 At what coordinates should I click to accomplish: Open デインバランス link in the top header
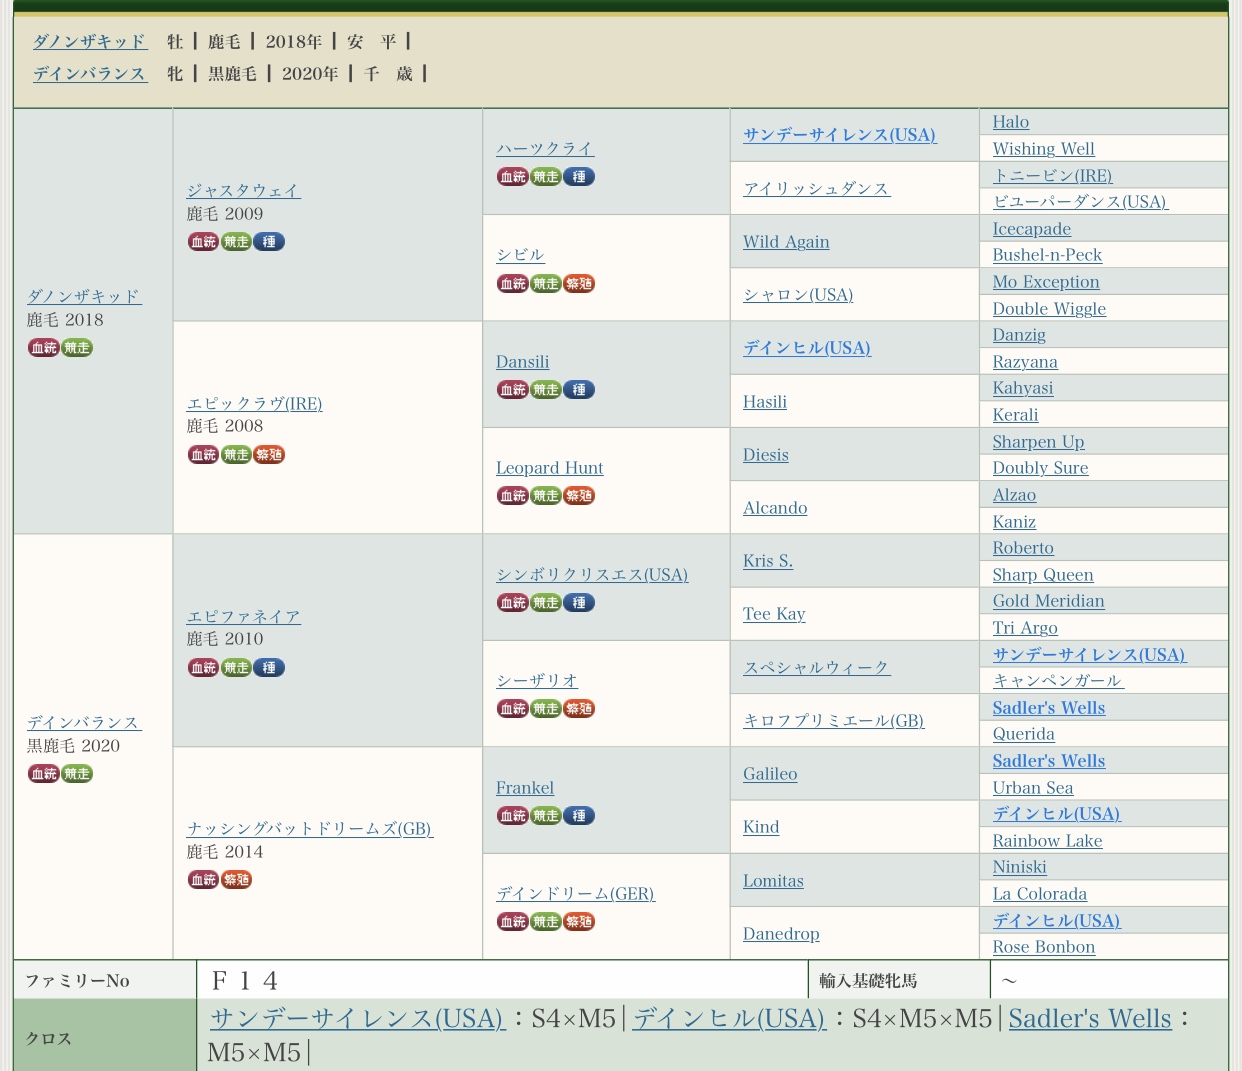click(90, 73)
